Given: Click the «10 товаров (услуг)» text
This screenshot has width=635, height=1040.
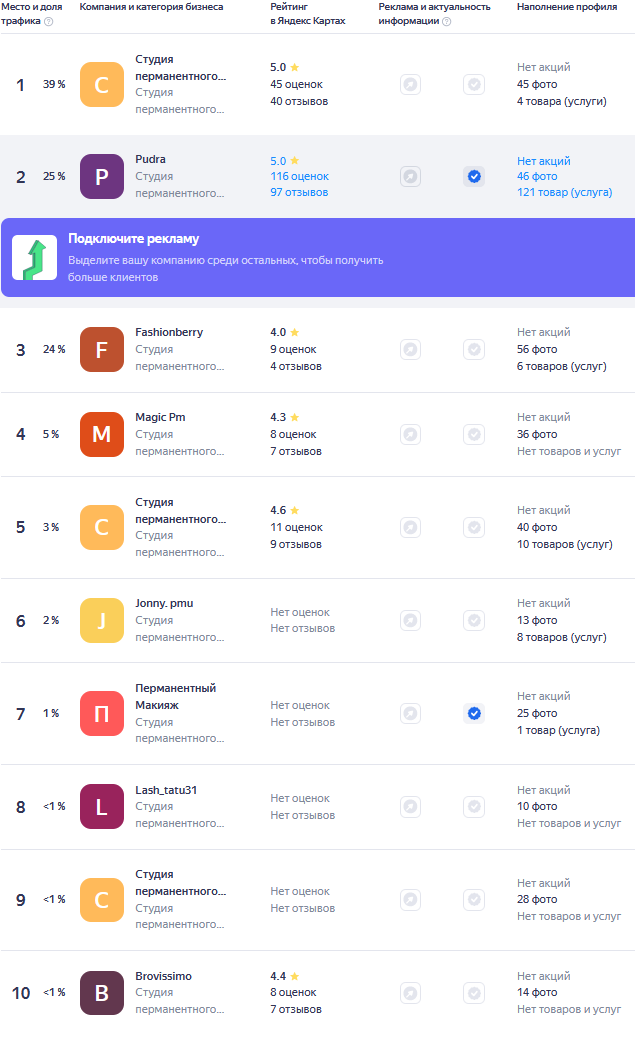Looking at the screenshot, I should (x=565, y=545).
